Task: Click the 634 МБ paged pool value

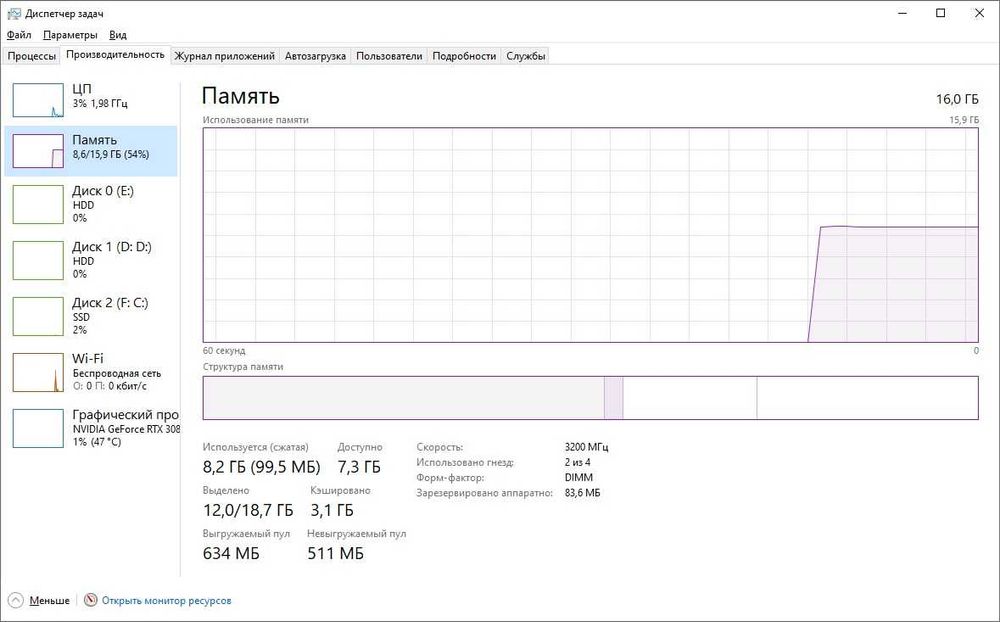Action: 231,554
